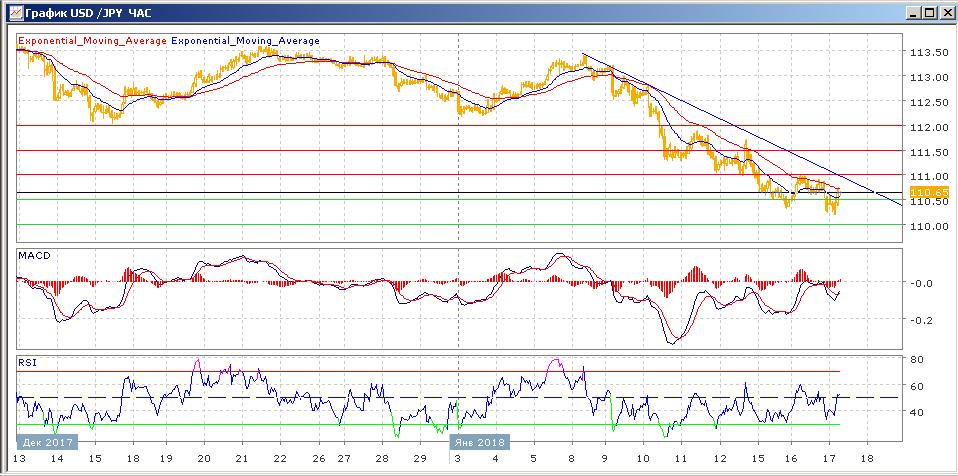Click the 113.50 price axis label
The image size is (958, 476).
929,53
